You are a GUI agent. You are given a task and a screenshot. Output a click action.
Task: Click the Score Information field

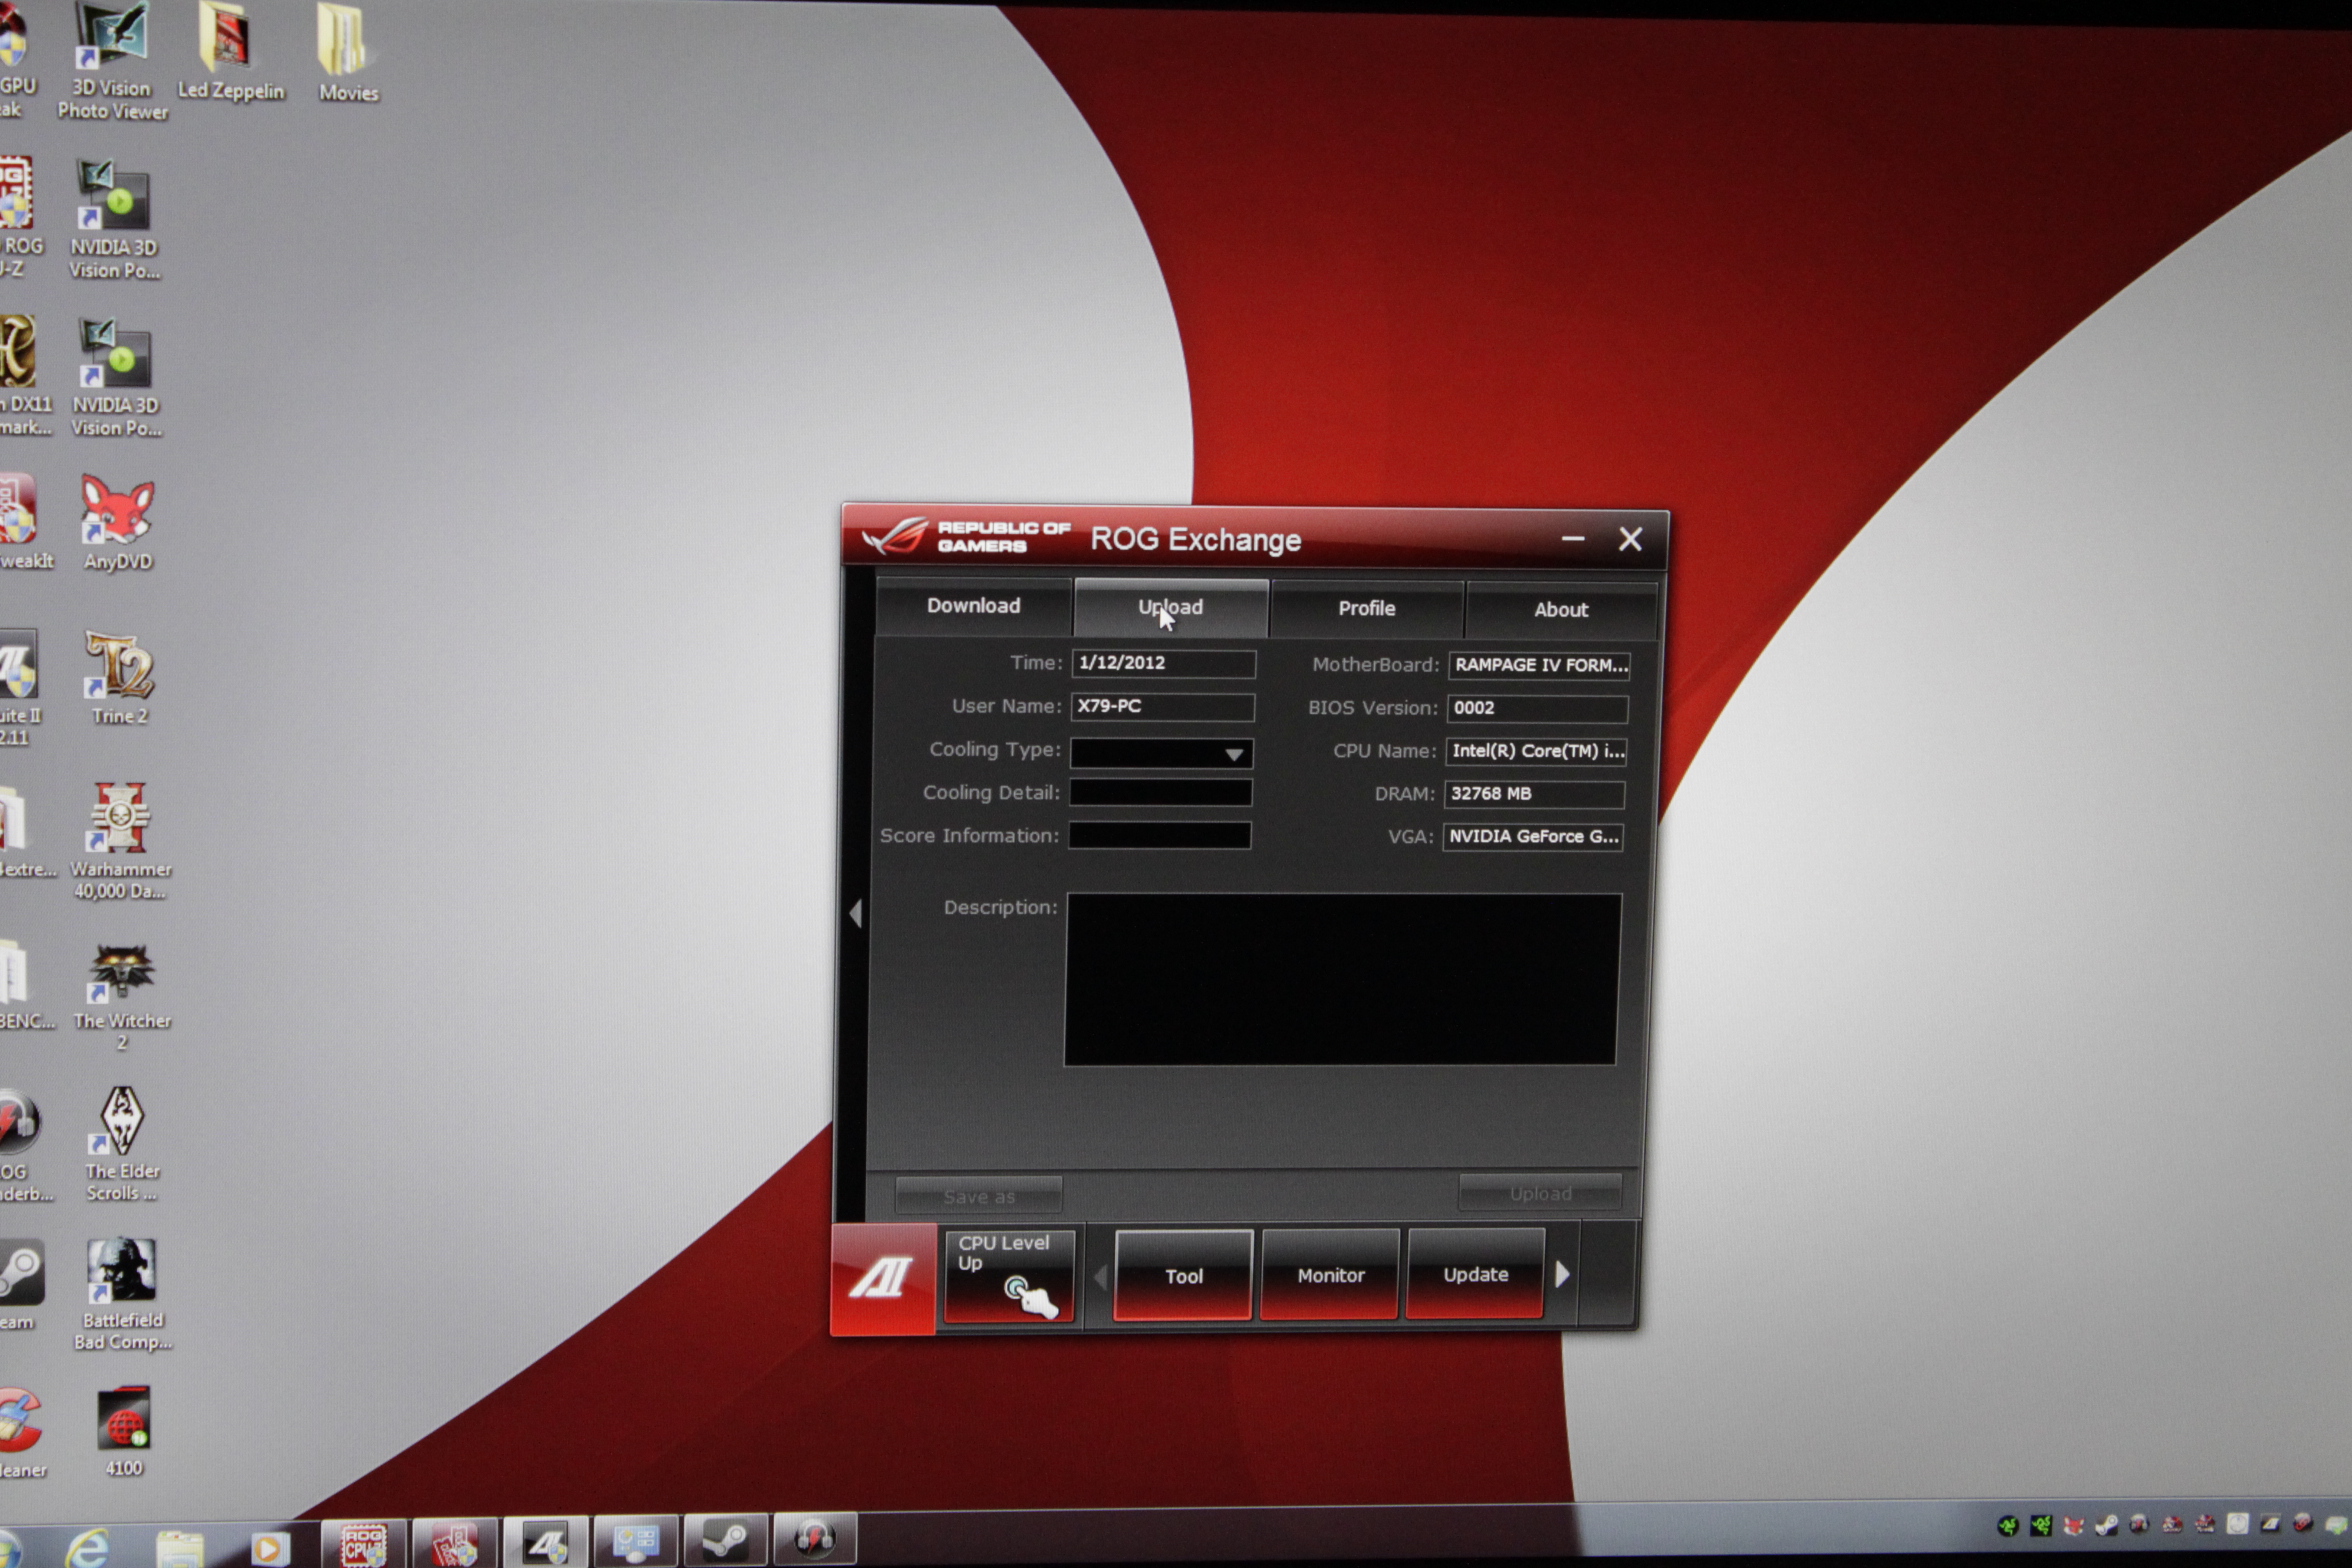[x=1159, y=836]
